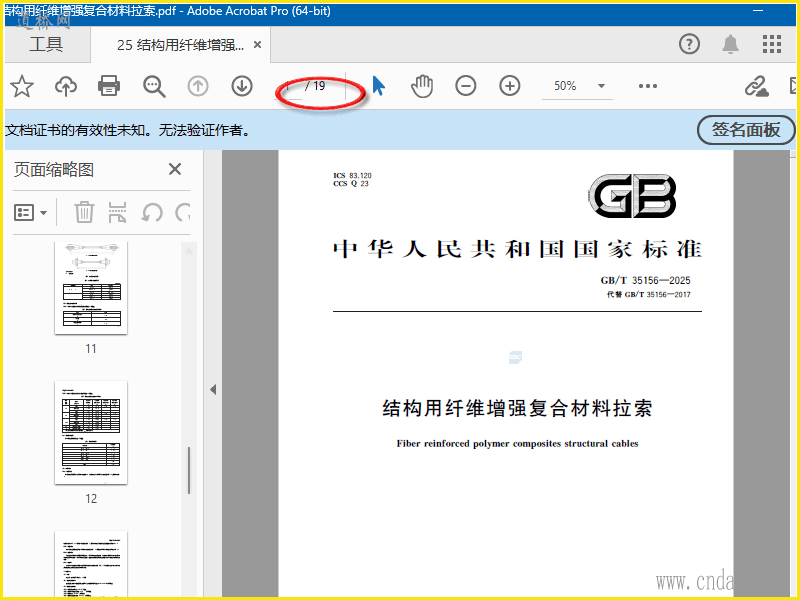This screenshot has width=800, height=600.
Task: Open the help question mark
Action: [x=689, y=44]
